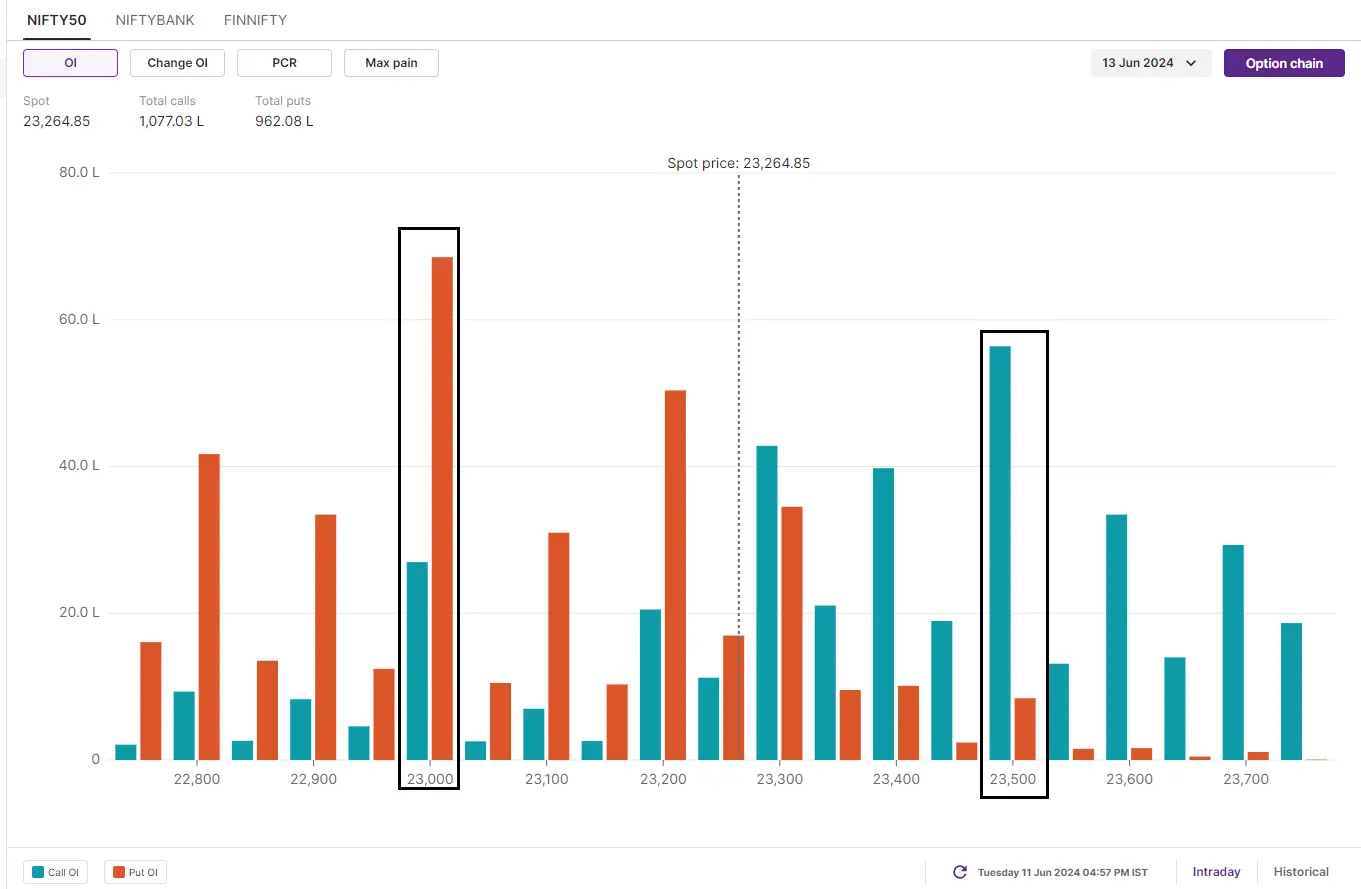Image resolution: width=1361 pixels, height=889 pixels.
Task: Switch to the FINNIFTY tab
Action: [x=255, y=20]
